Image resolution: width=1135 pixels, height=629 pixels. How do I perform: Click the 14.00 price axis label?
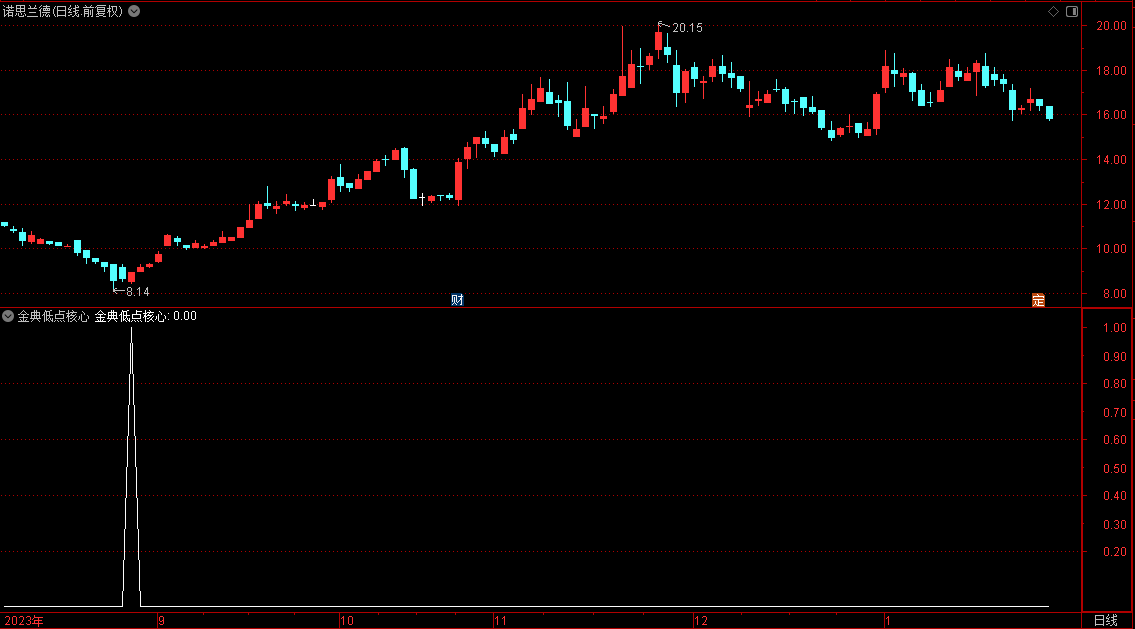(1111, 160)
